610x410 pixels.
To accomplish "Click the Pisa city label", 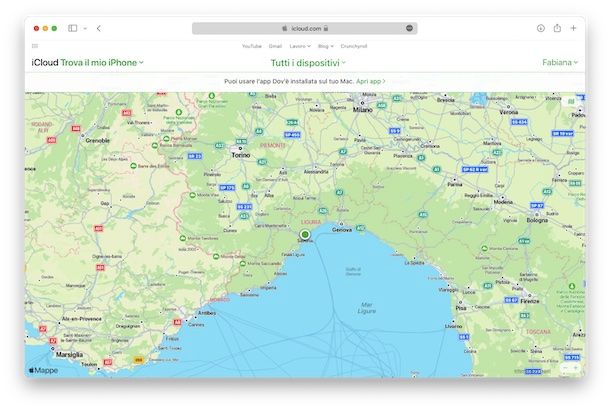I will [461, 308].
